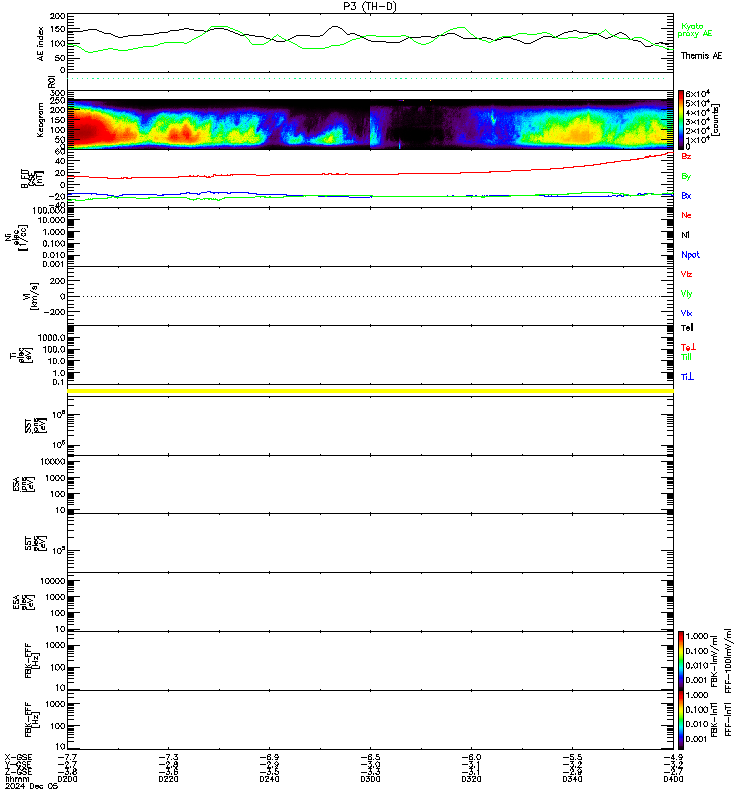Viewport: 750px width, 800px height.
Task: Click the red Viz legend label
Action: click(x=686, y=274)
